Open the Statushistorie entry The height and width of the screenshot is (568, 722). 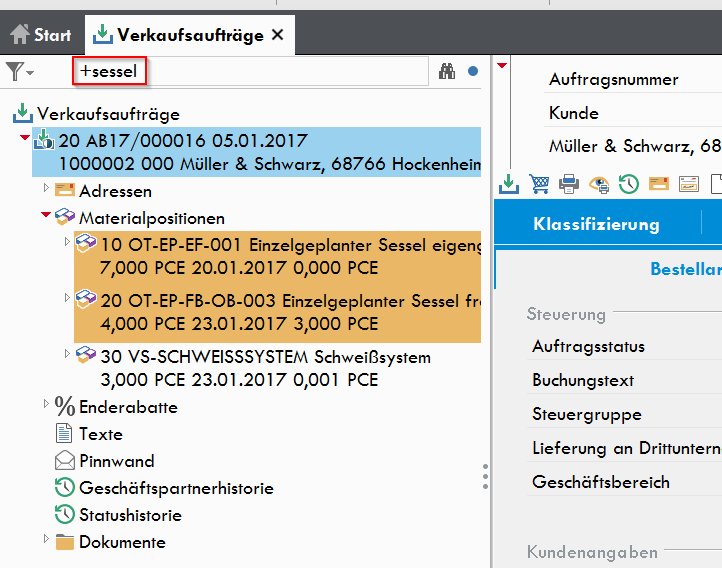click(x=130, y=515)
